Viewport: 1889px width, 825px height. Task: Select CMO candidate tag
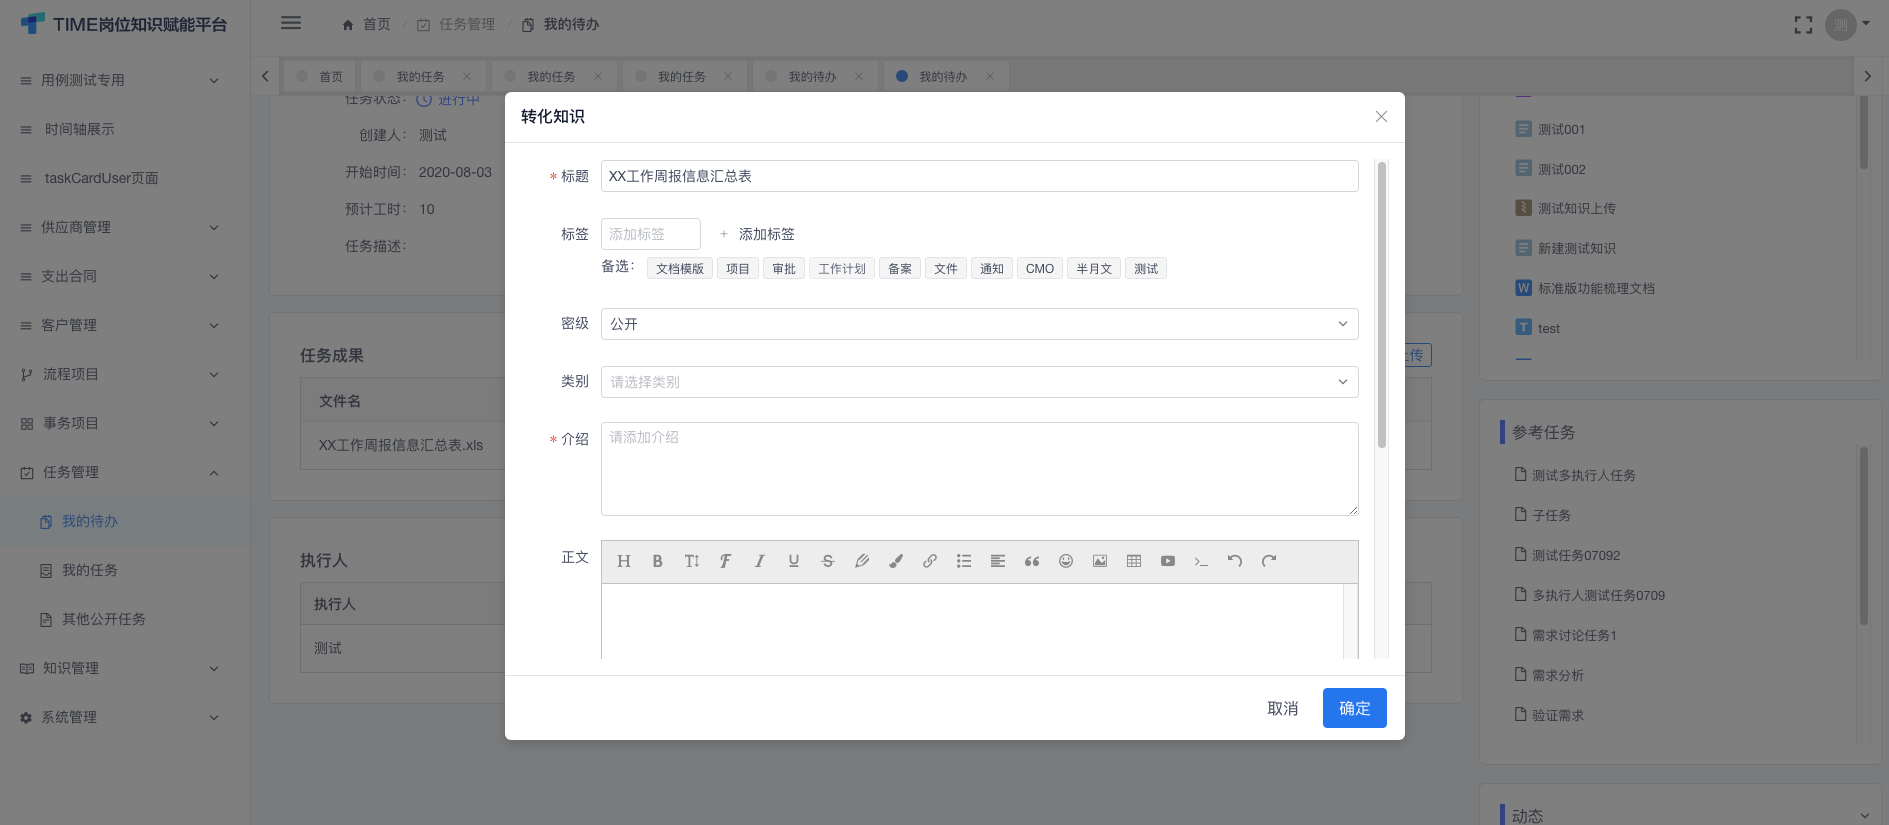coord(1040,269)
